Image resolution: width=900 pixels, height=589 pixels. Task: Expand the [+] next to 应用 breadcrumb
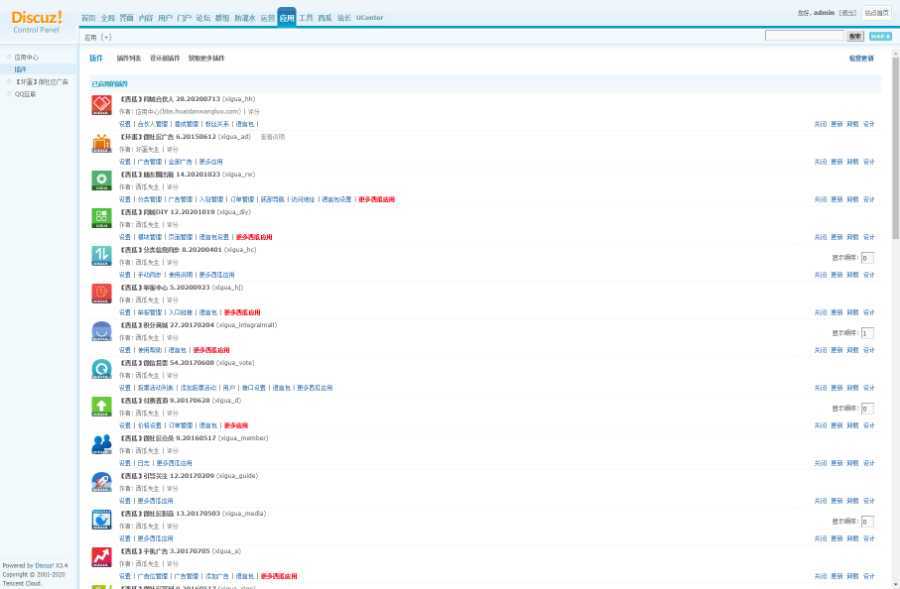[106, 37]
